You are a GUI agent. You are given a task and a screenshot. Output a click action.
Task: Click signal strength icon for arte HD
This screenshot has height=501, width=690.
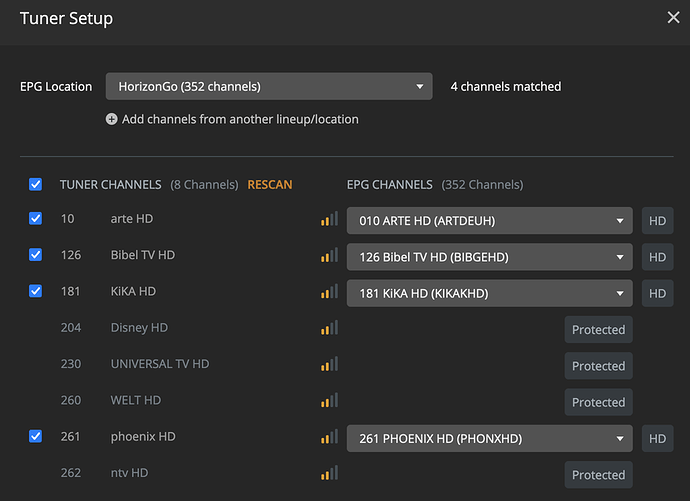coord(329,219)
